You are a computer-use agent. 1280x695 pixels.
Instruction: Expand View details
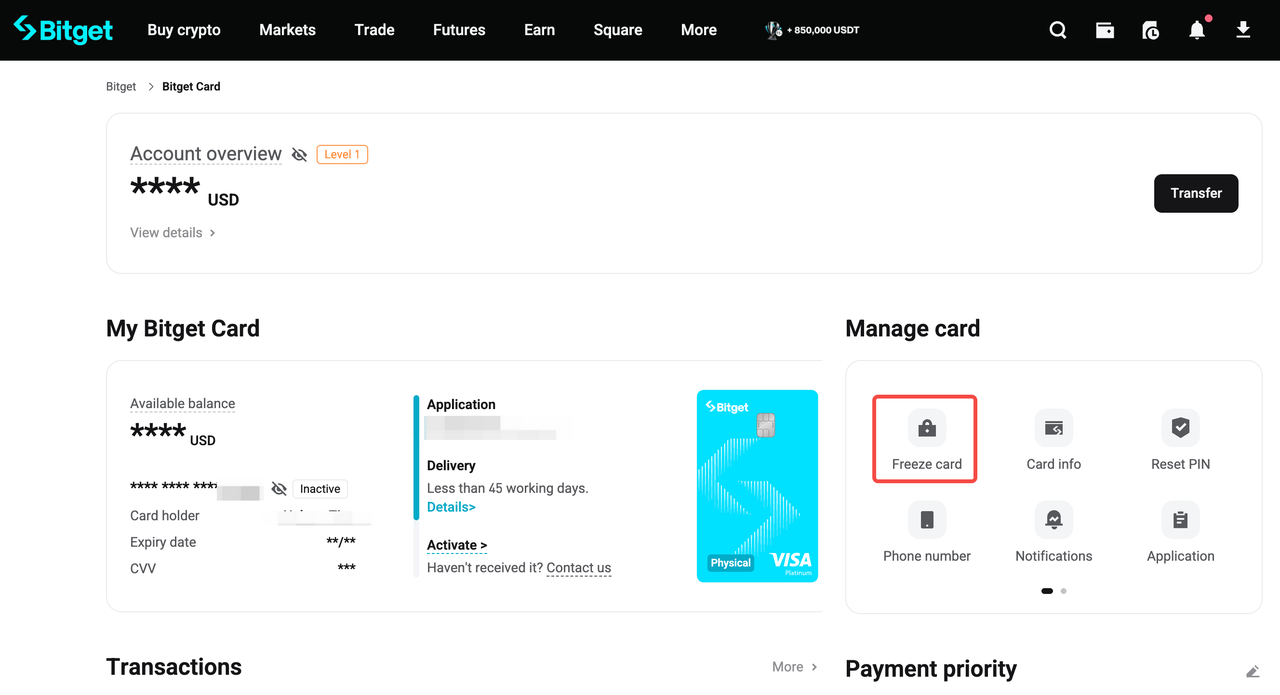coord(172,232)
